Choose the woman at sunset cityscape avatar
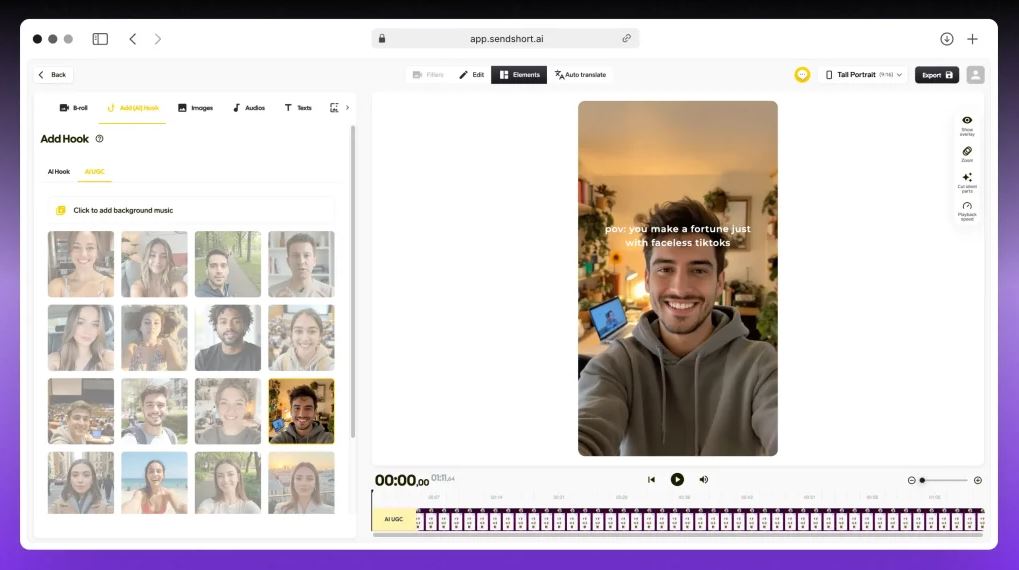The image size is (1019, 570). pos(302,483)
